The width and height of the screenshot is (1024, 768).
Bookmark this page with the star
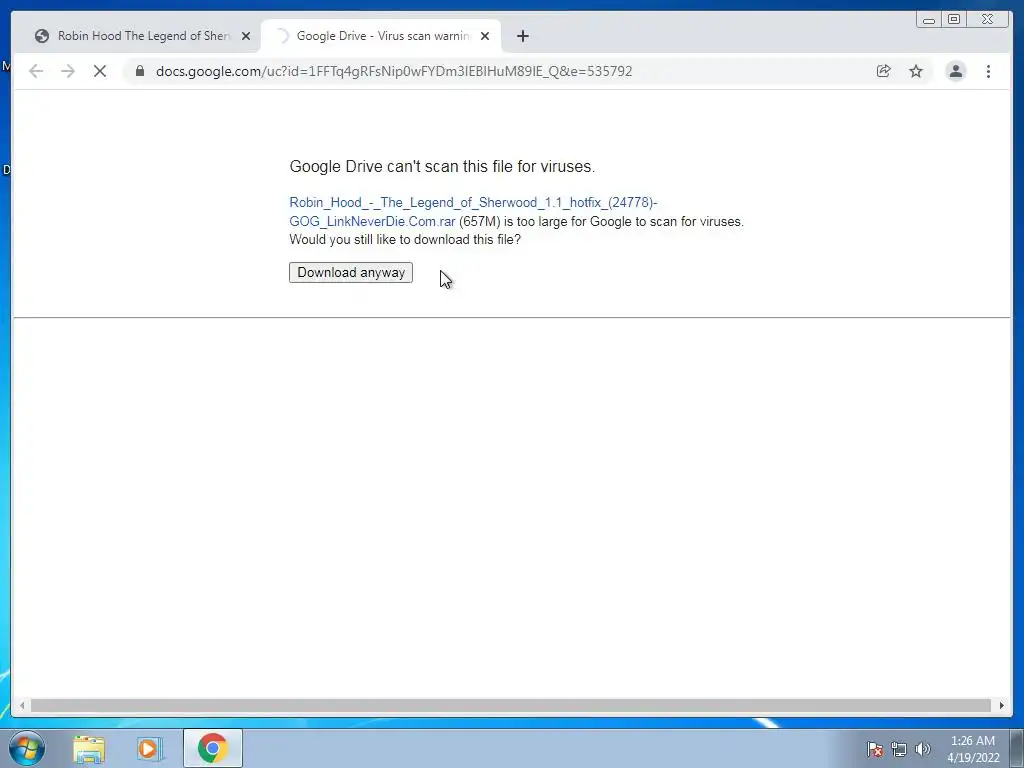pos(916,71)
